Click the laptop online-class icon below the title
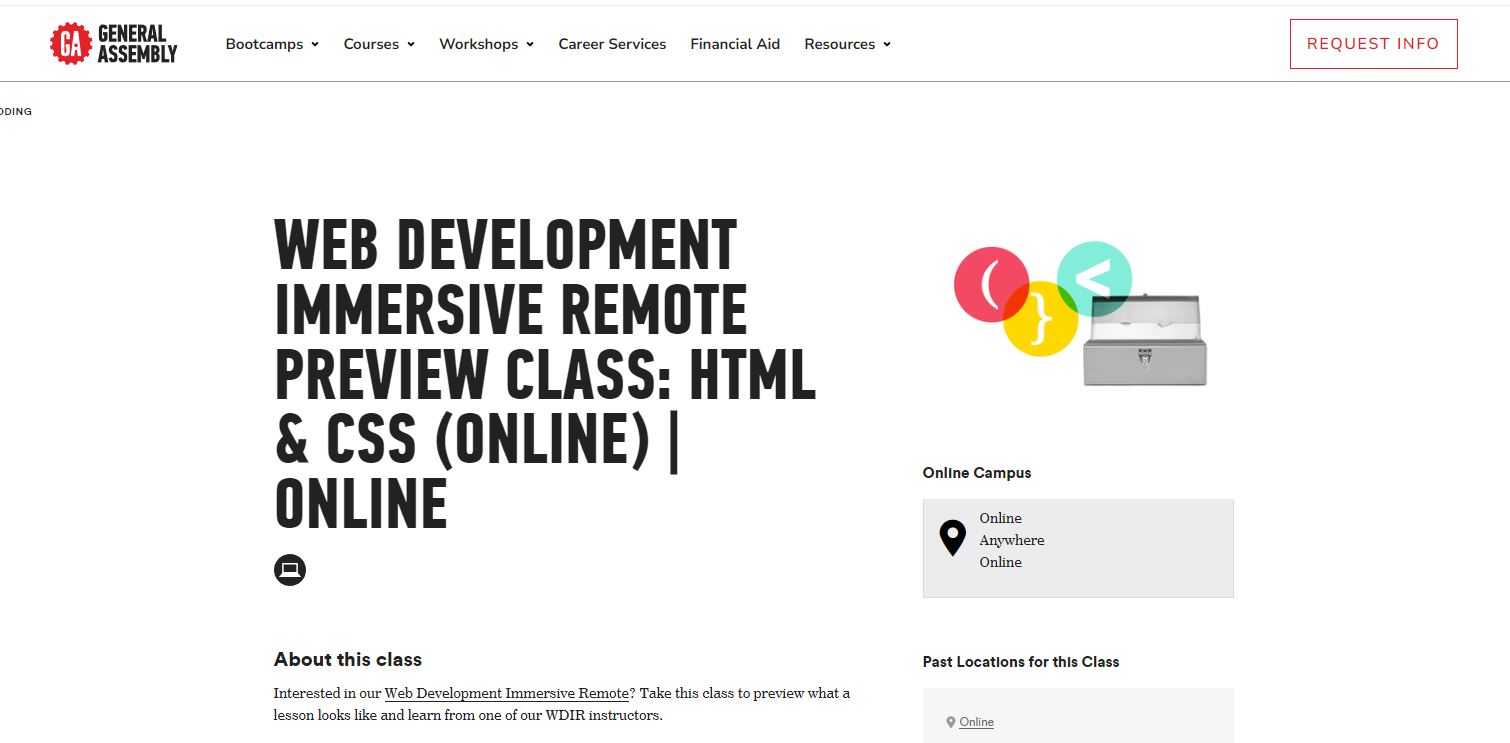1510x743 pixels. [290, 569]
